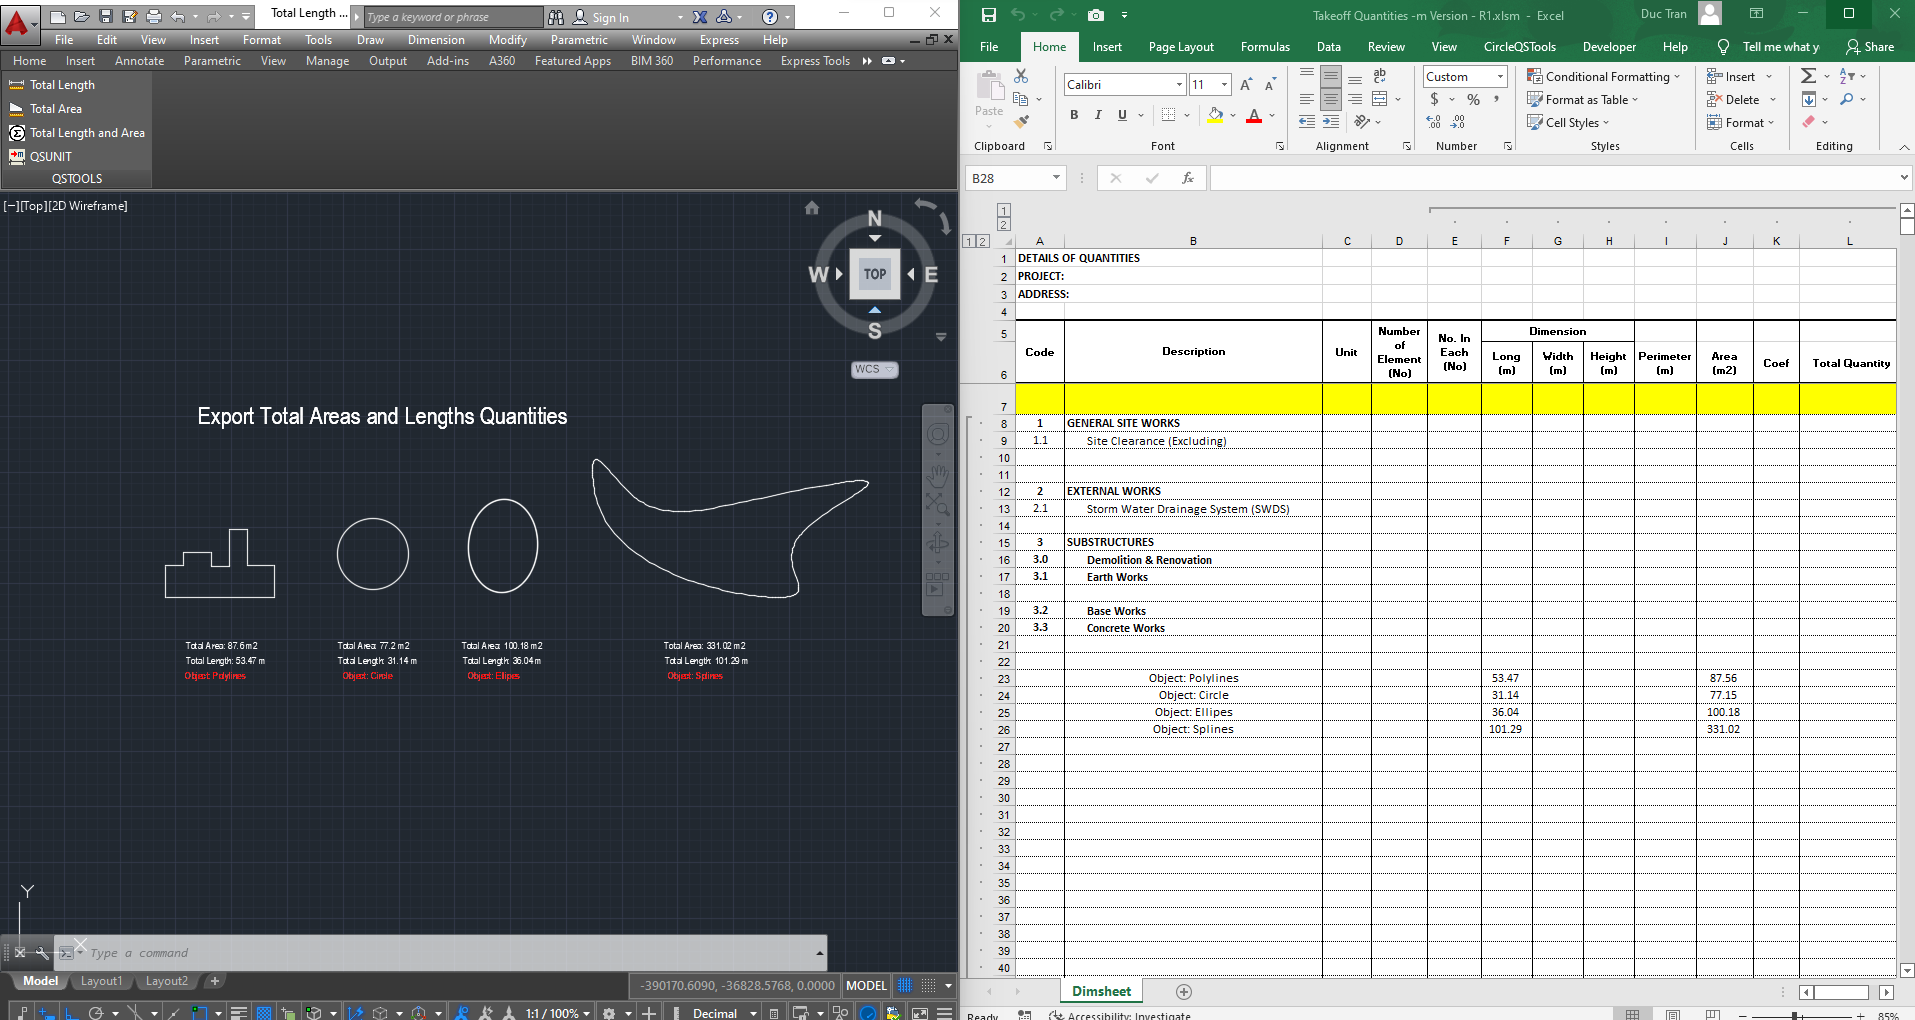Run the Total Length tool in QSTOOLS
The image size is (1915, 1020).
tap(62, 85)
